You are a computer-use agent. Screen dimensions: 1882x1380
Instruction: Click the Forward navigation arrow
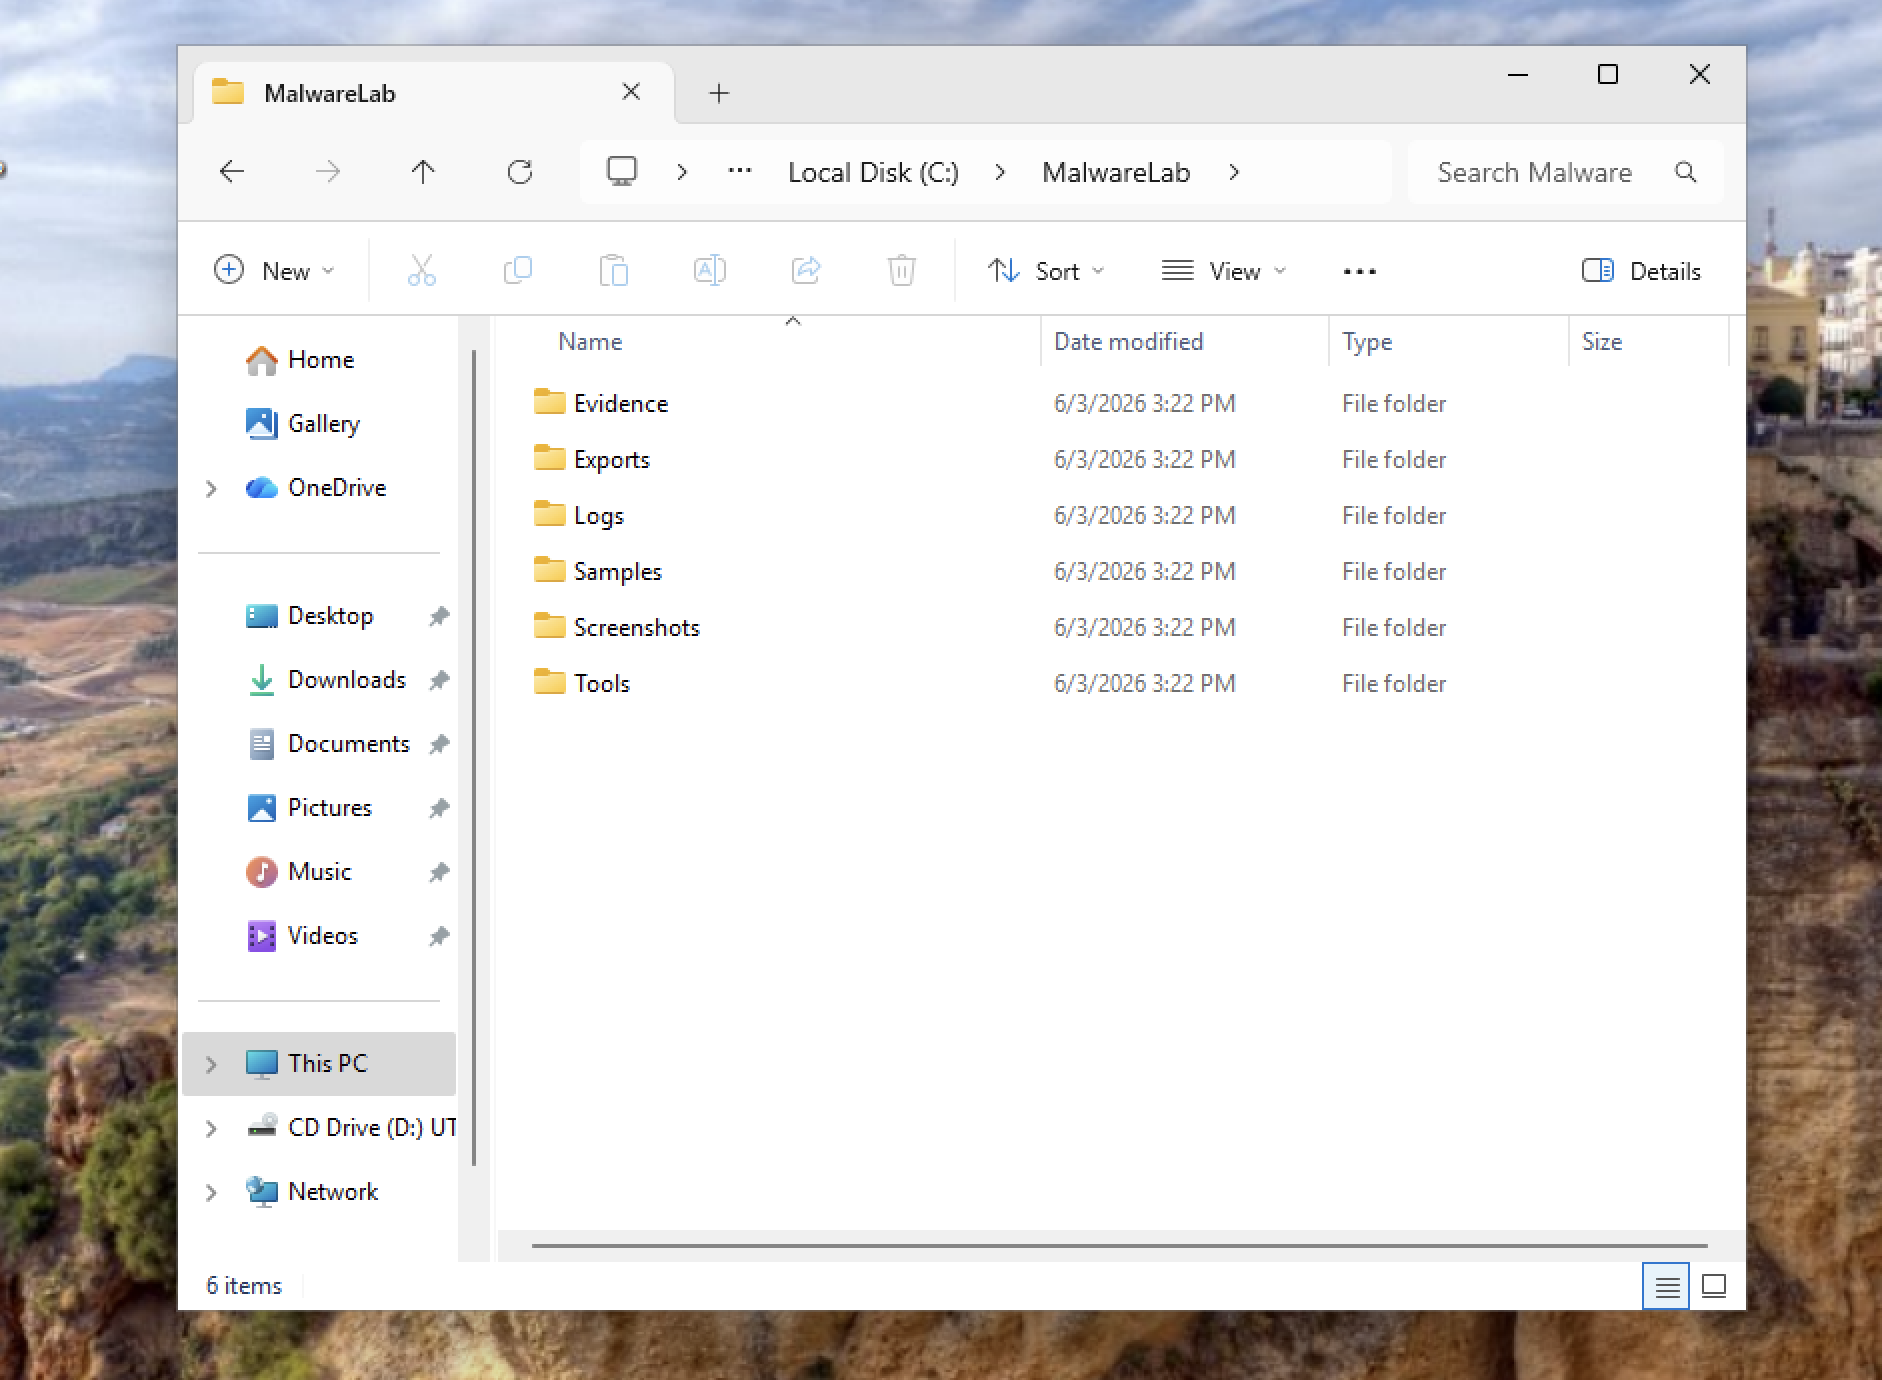[x=327, y=172]
